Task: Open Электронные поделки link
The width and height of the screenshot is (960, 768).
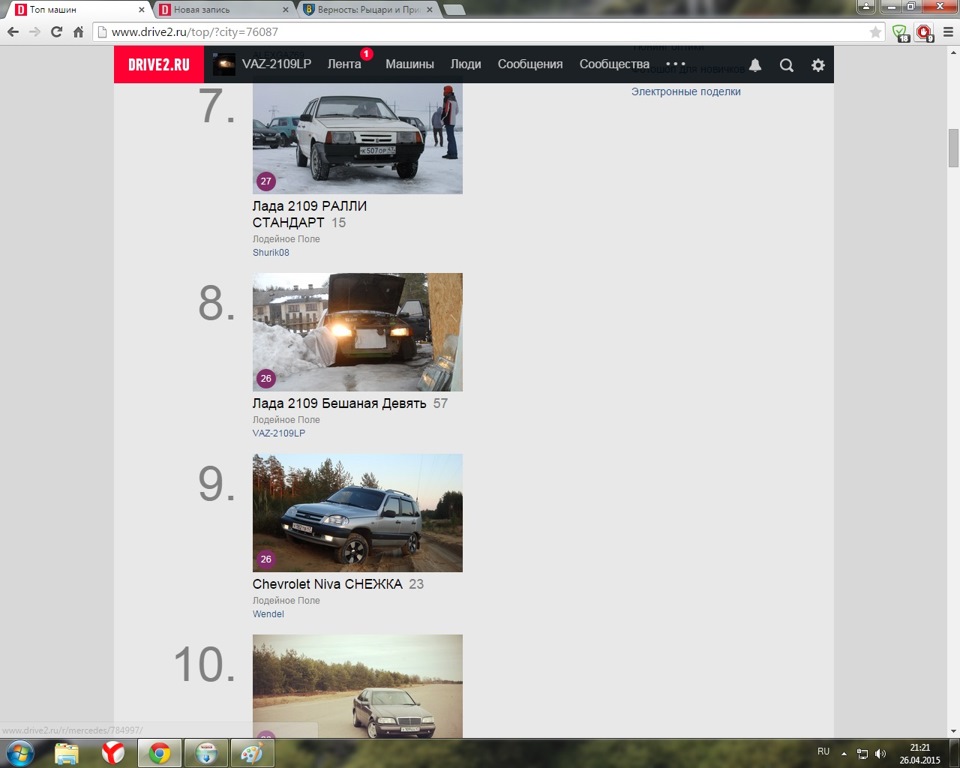Action: pos(686,92)
